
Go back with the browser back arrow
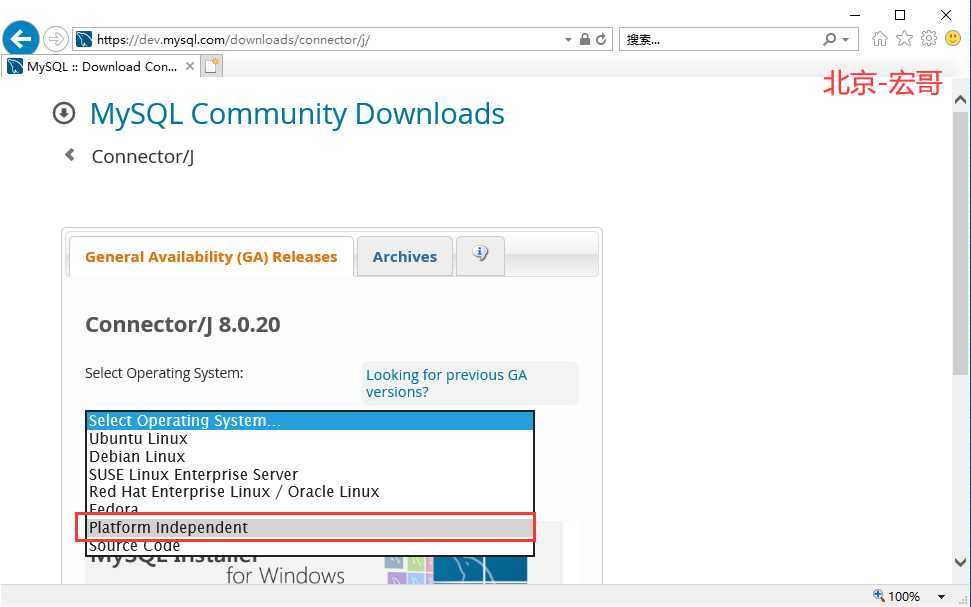tap(20, 39)
